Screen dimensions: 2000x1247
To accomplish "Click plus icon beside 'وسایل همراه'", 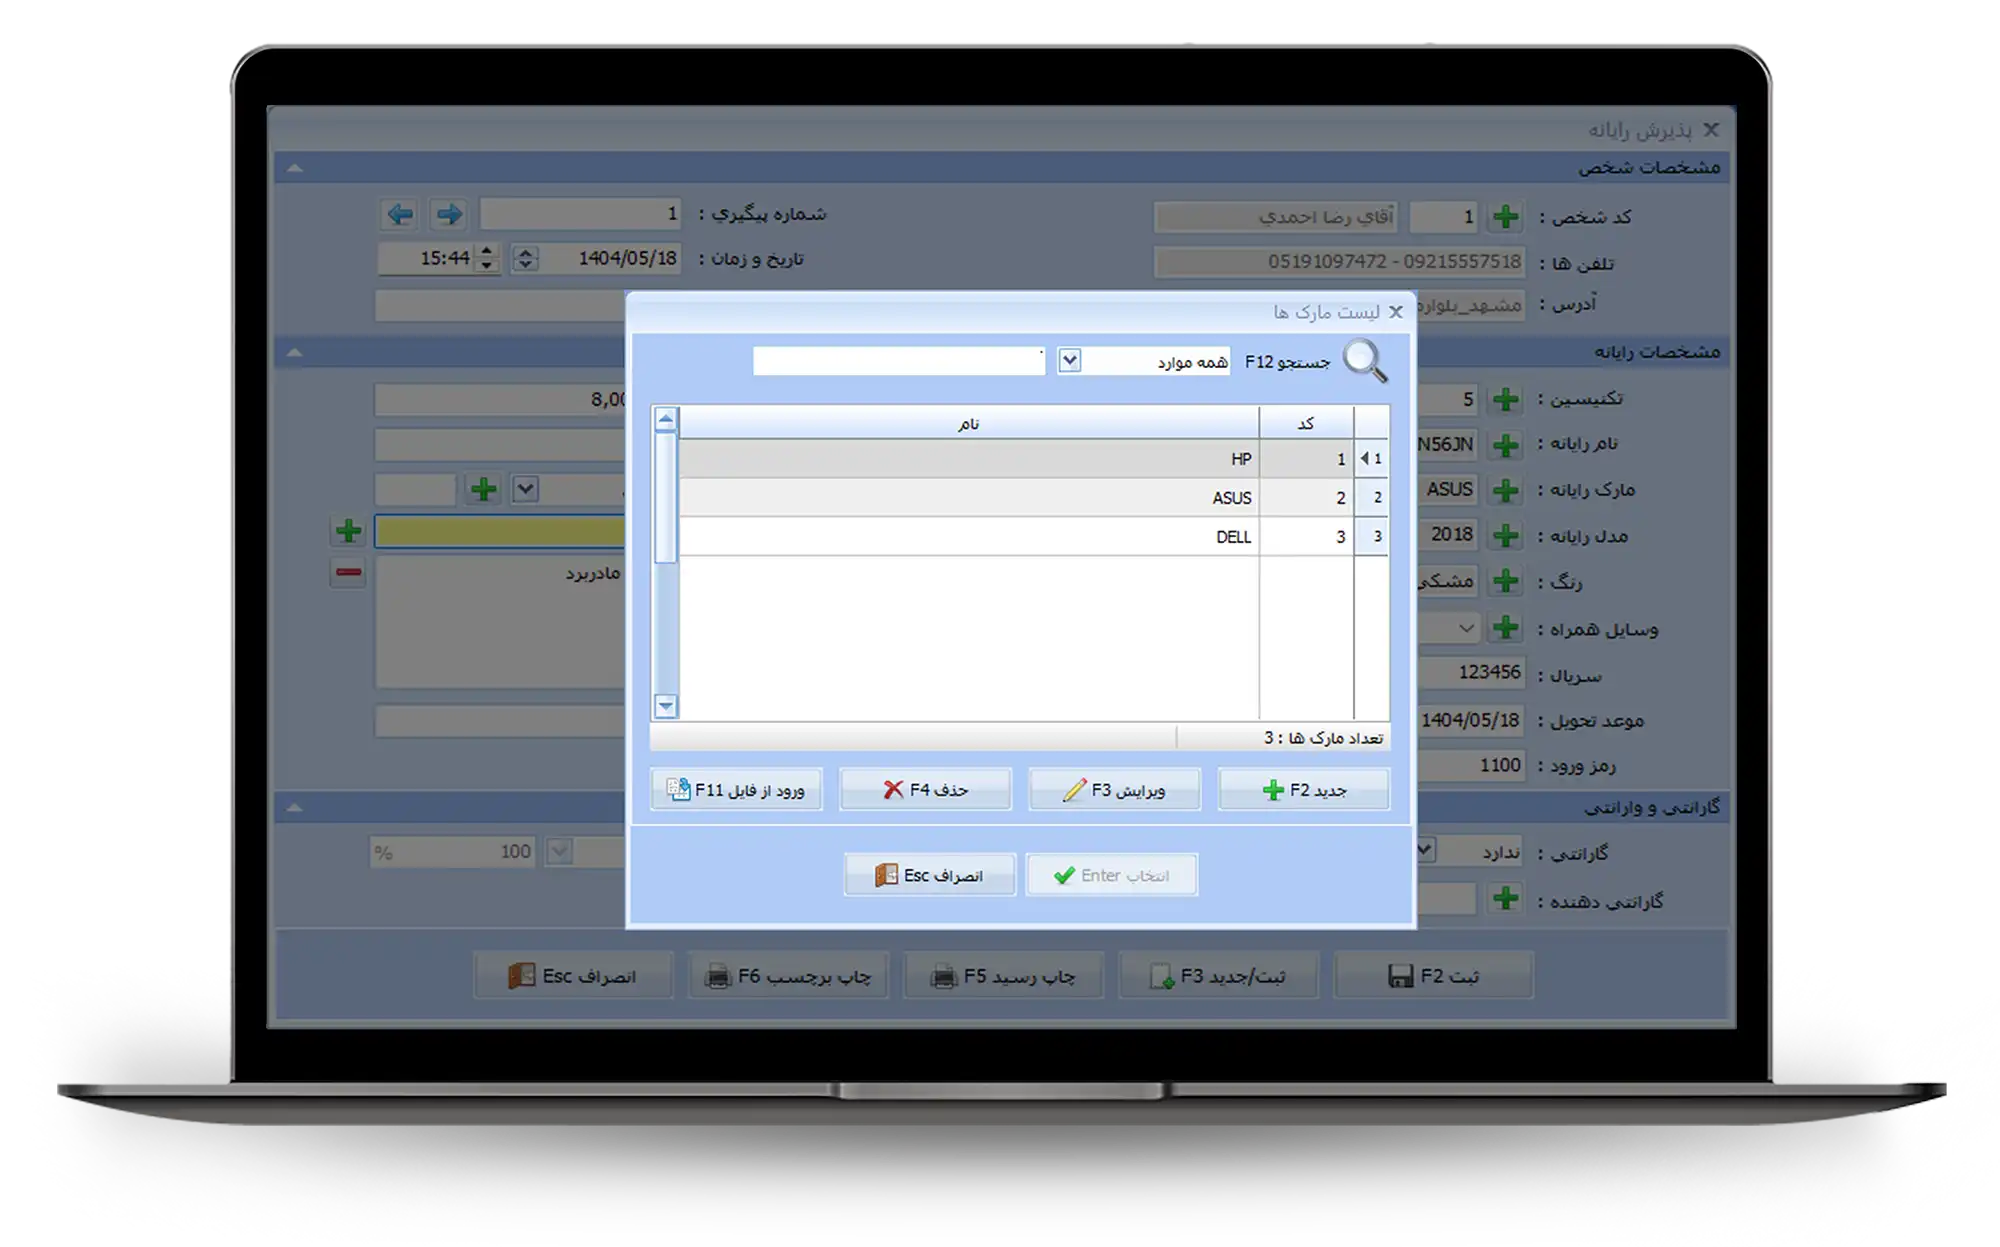I will [x=1505, y=628].
